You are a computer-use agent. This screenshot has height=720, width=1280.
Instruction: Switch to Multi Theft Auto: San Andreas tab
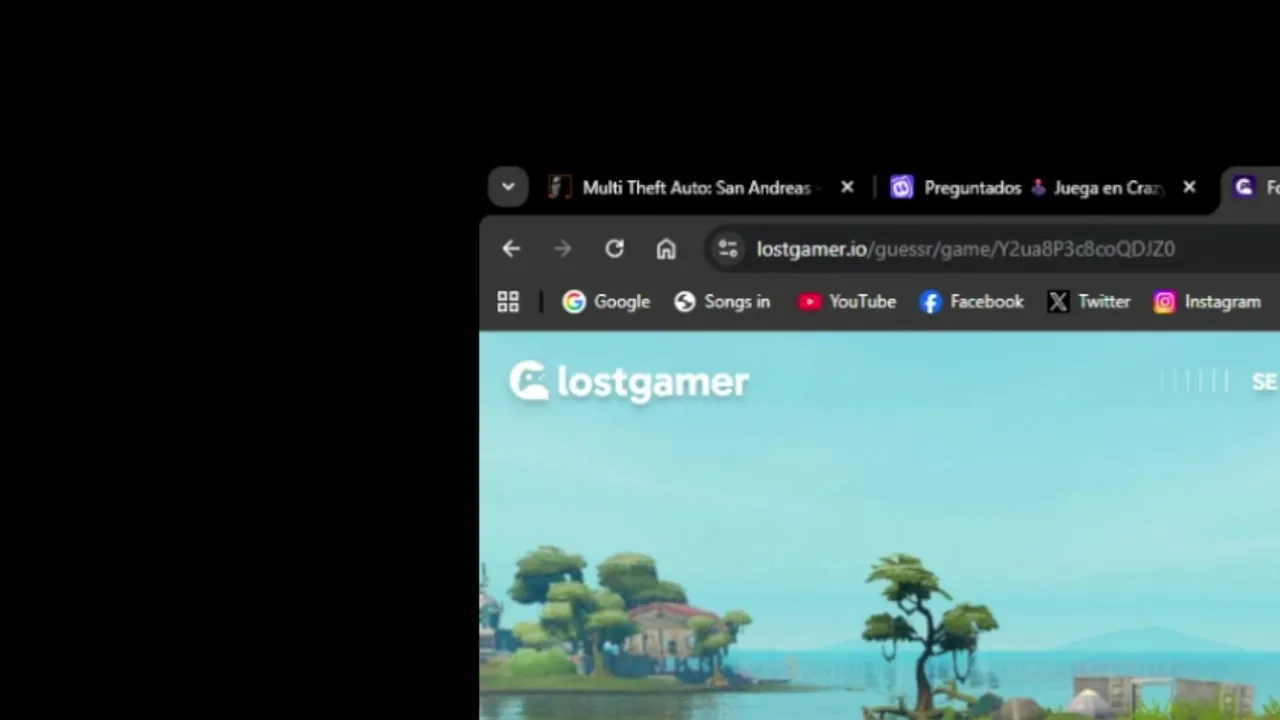pyautogui.click(x=704, y=188)
